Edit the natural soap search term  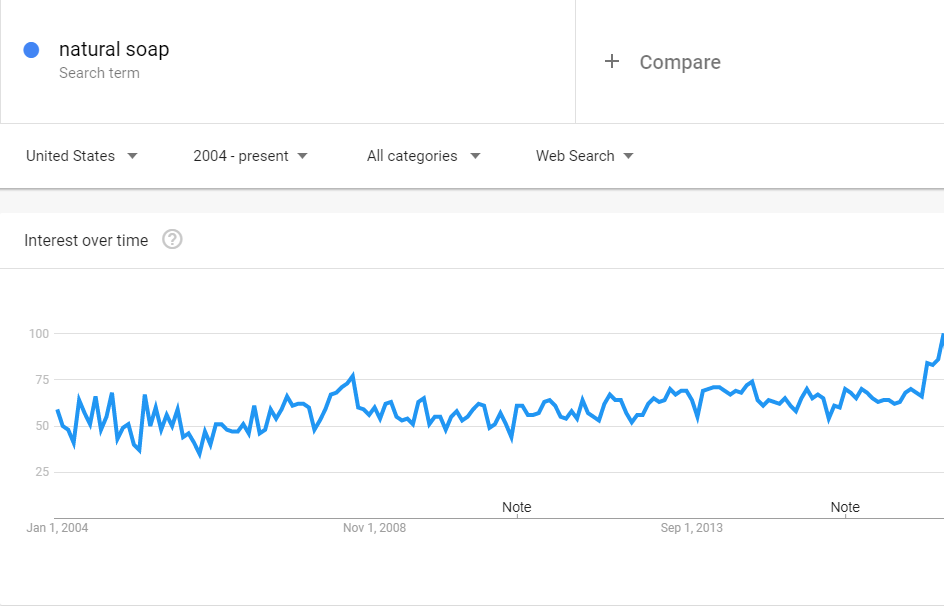tap(114, 49)
